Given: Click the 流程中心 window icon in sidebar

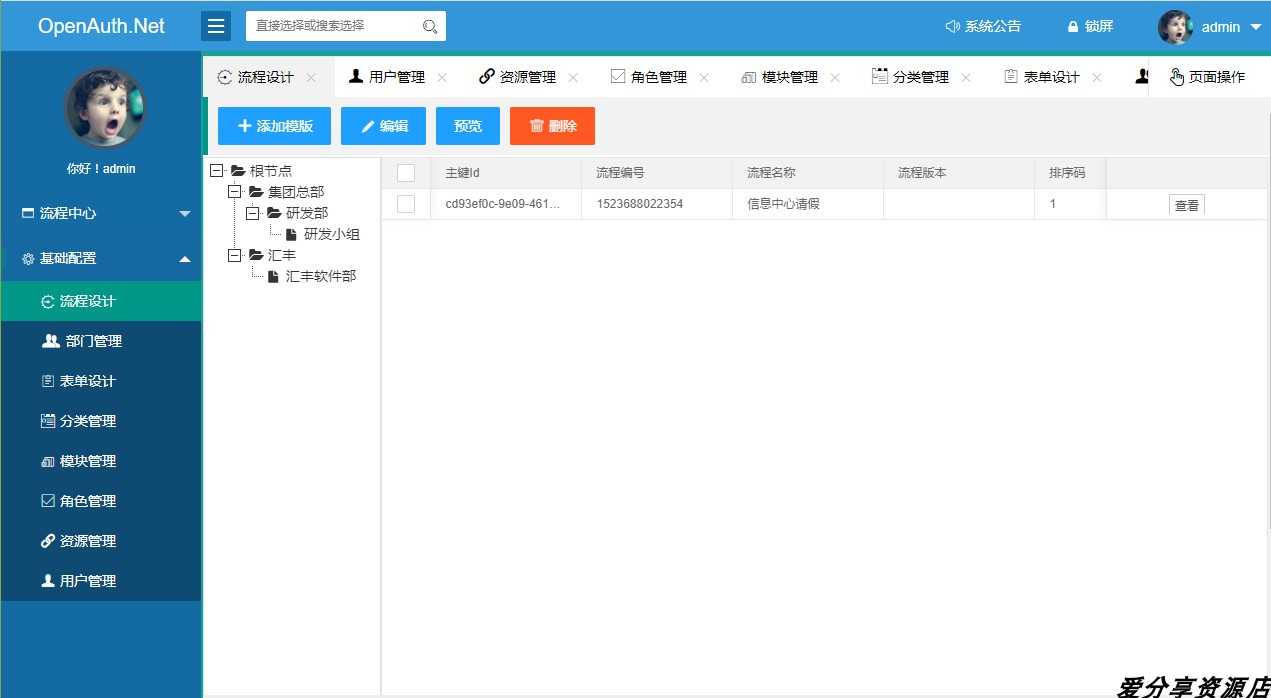Looking at the screenshot, I should click(x=28, y=213).
